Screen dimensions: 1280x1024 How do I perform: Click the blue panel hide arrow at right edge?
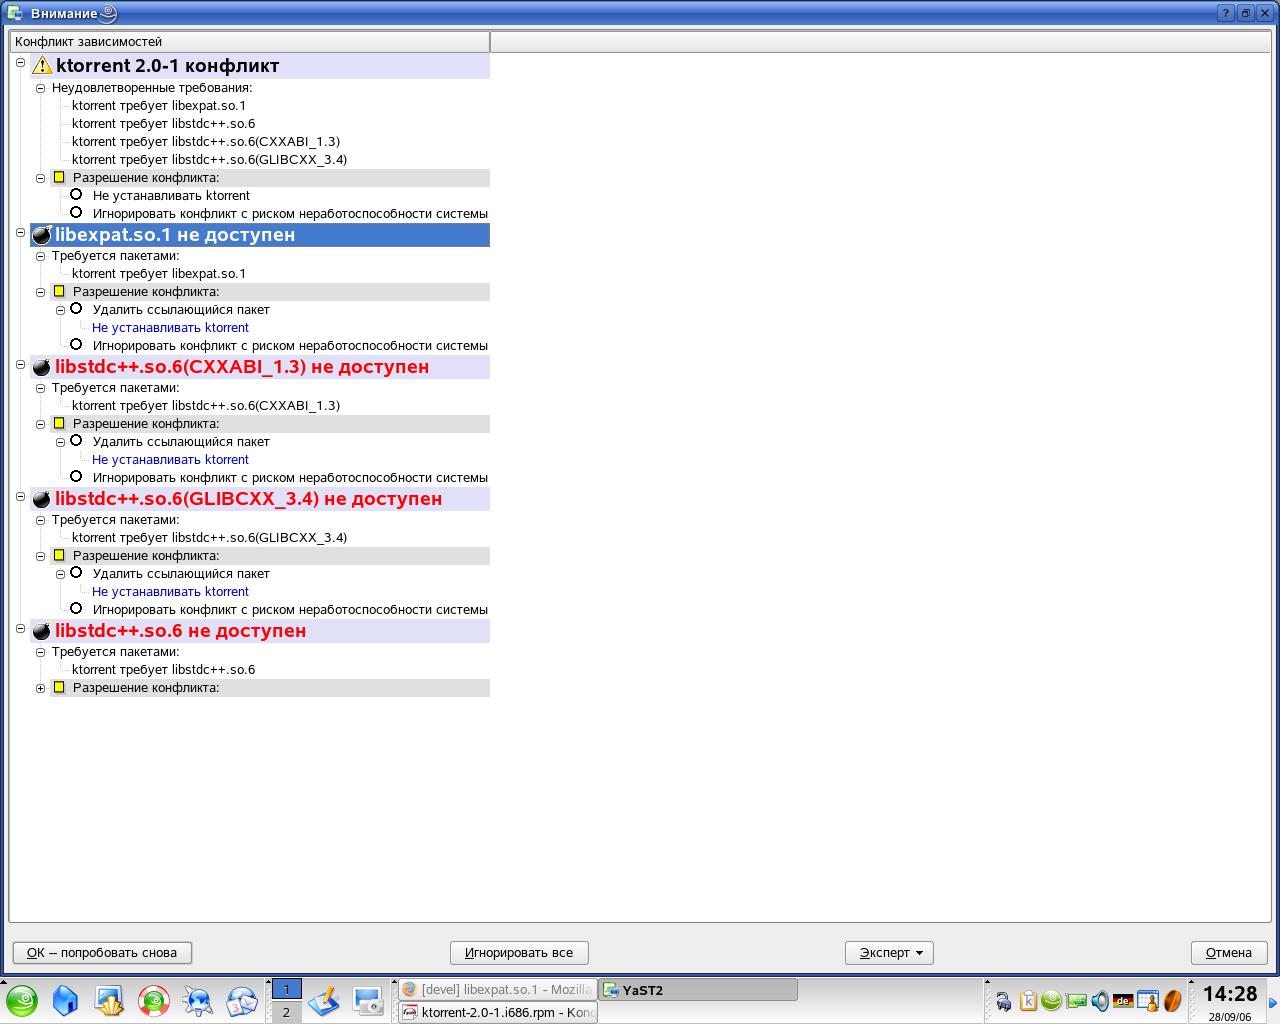tap(1273, 1001)
